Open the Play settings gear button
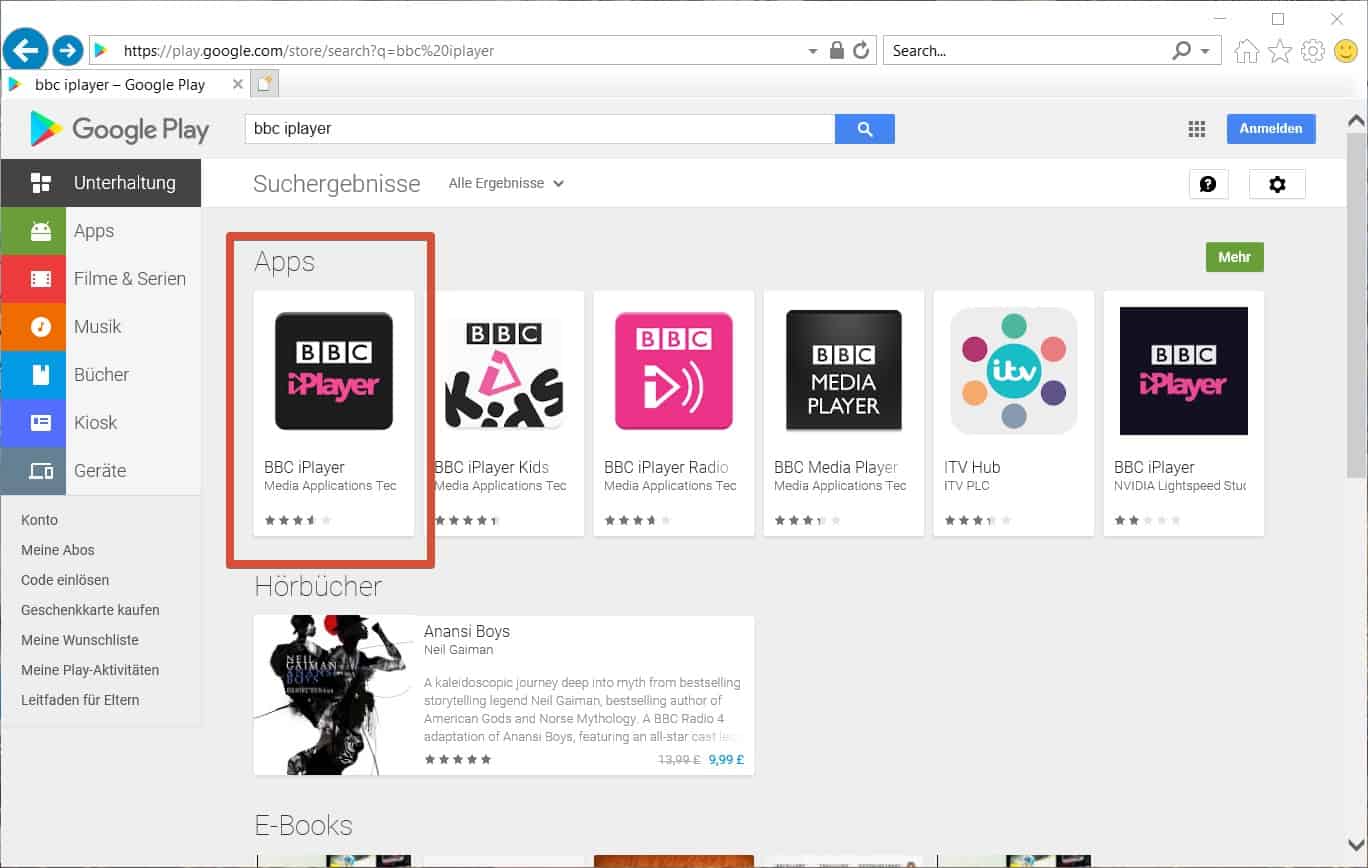The width and height of the screenshot is (1368, 868). click(x=1277, y=184)
